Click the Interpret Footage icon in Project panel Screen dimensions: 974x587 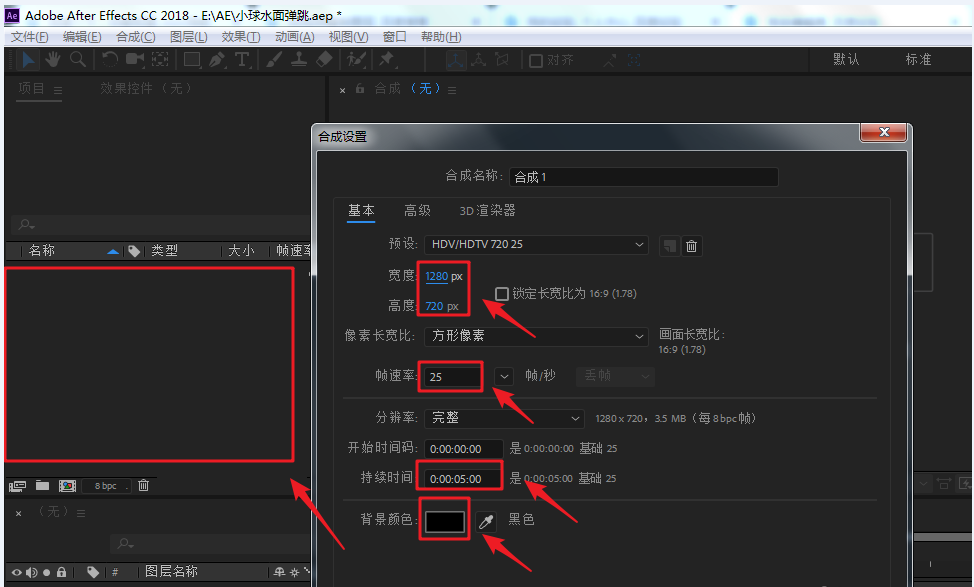coord(17,486)
